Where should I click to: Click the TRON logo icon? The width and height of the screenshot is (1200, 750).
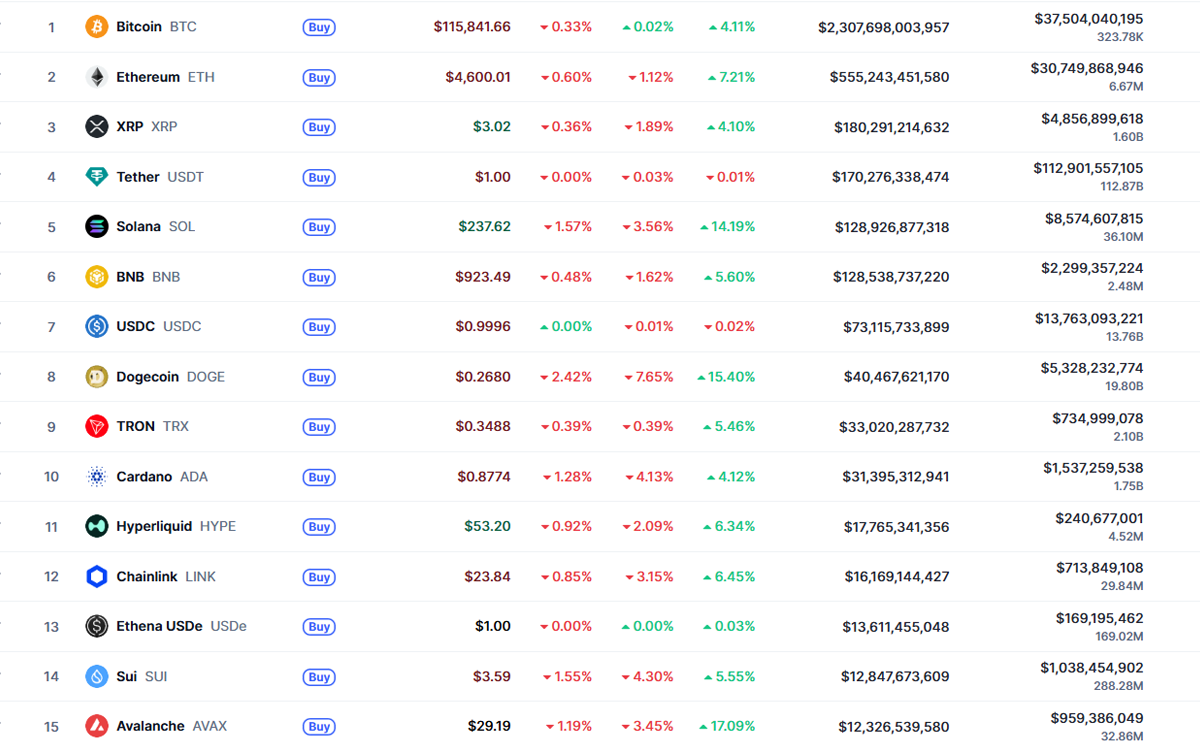(95, 426)
